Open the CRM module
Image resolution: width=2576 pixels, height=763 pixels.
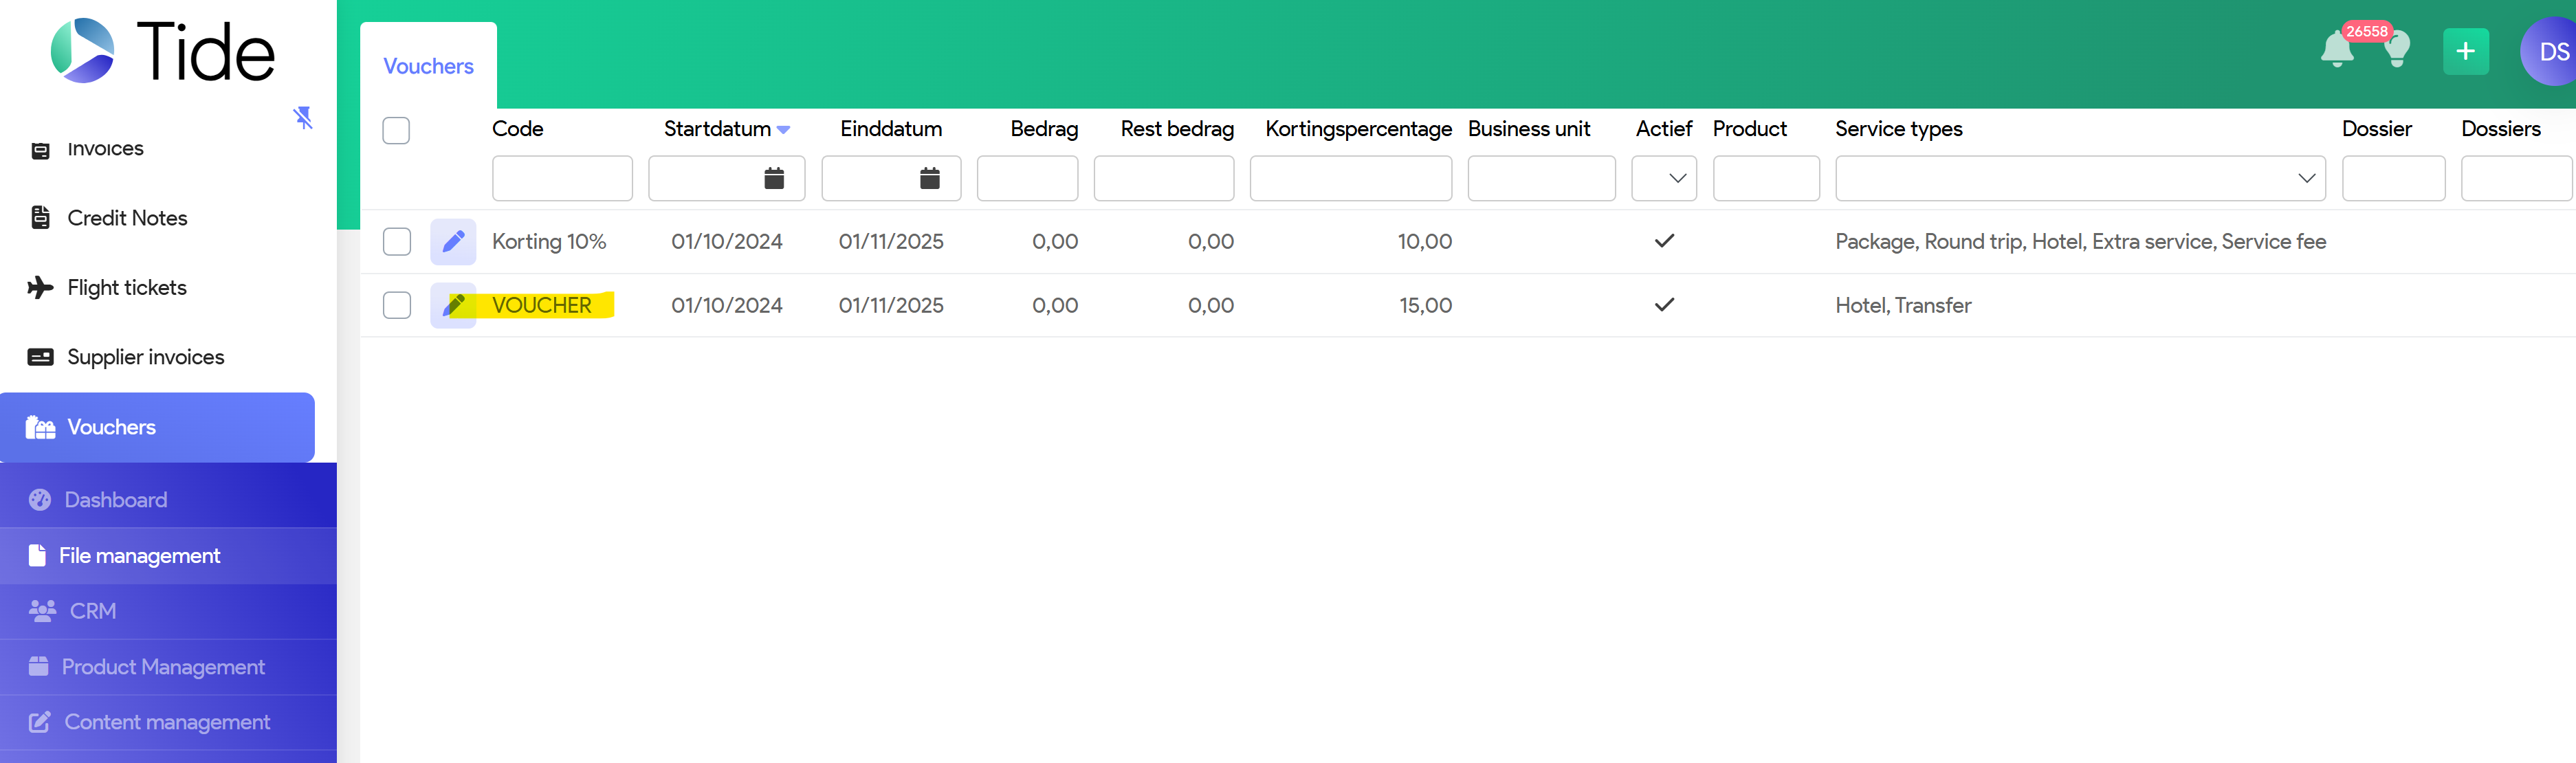[92, 611]
